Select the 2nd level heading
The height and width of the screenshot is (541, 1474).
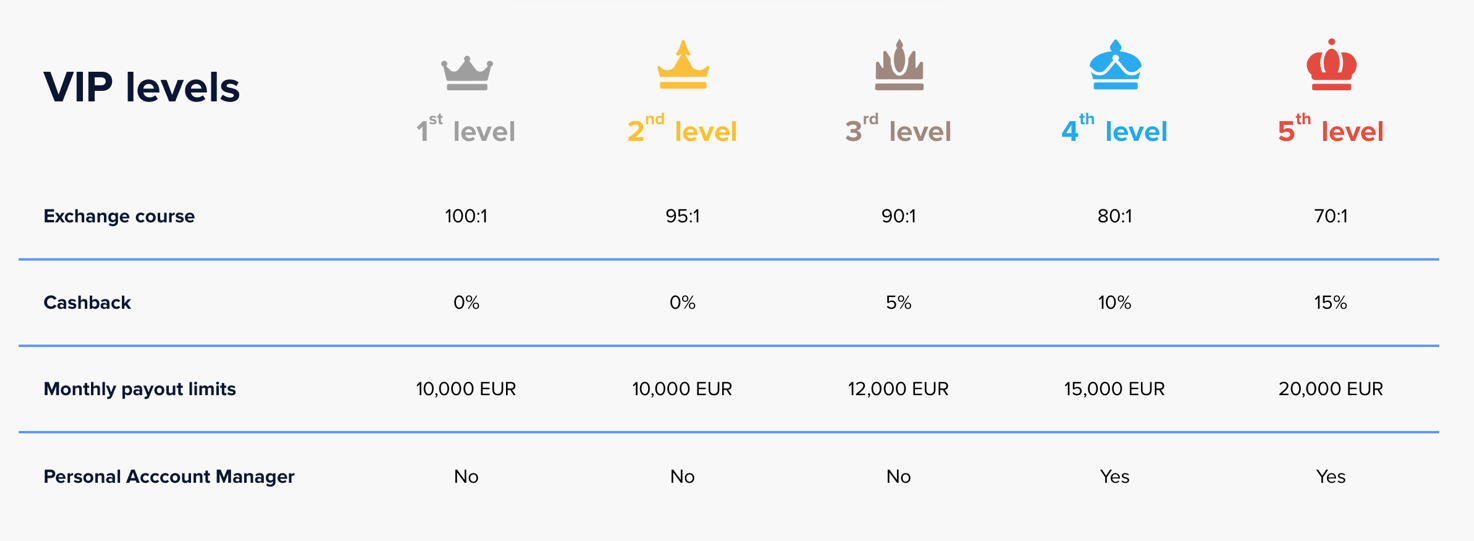682,129
